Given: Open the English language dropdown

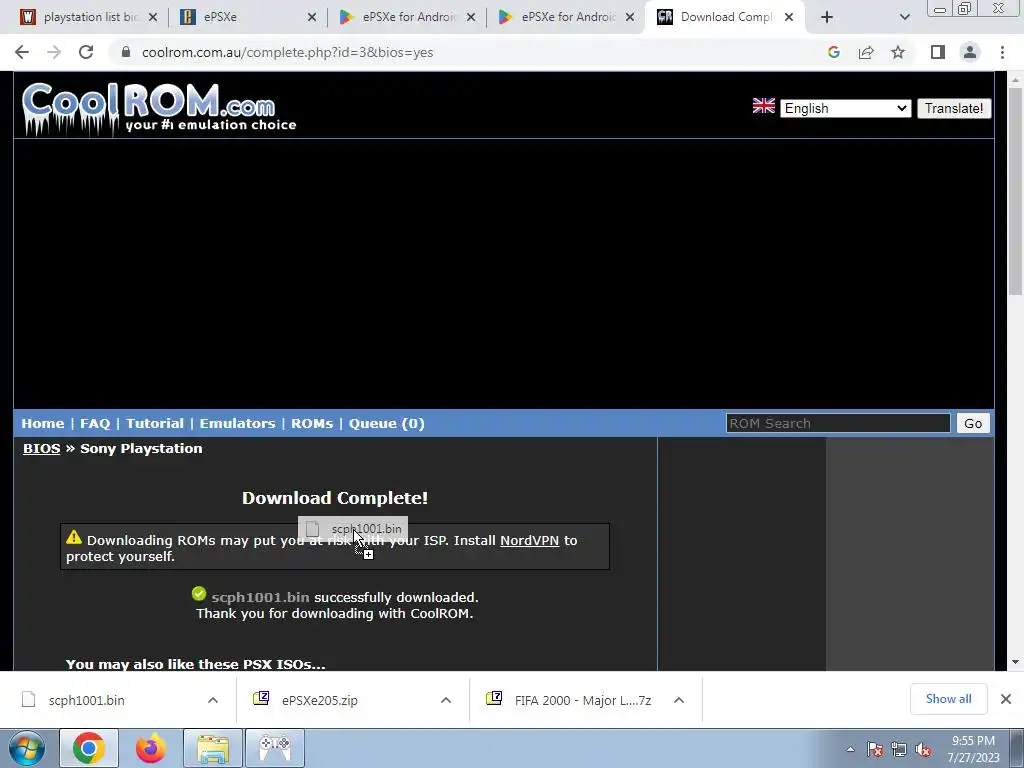Looking at the screenshot, I should [x=846, y=108].
